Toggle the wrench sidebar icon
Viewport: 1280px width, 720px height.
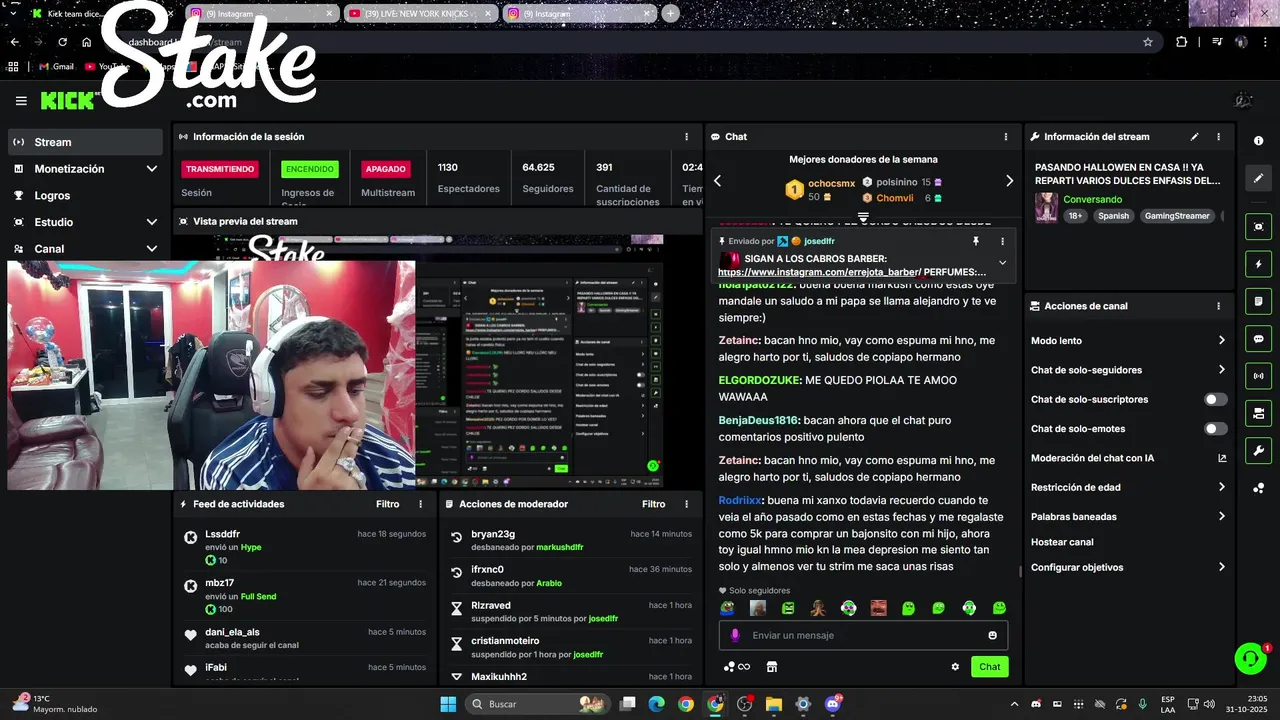point(1258,450)
